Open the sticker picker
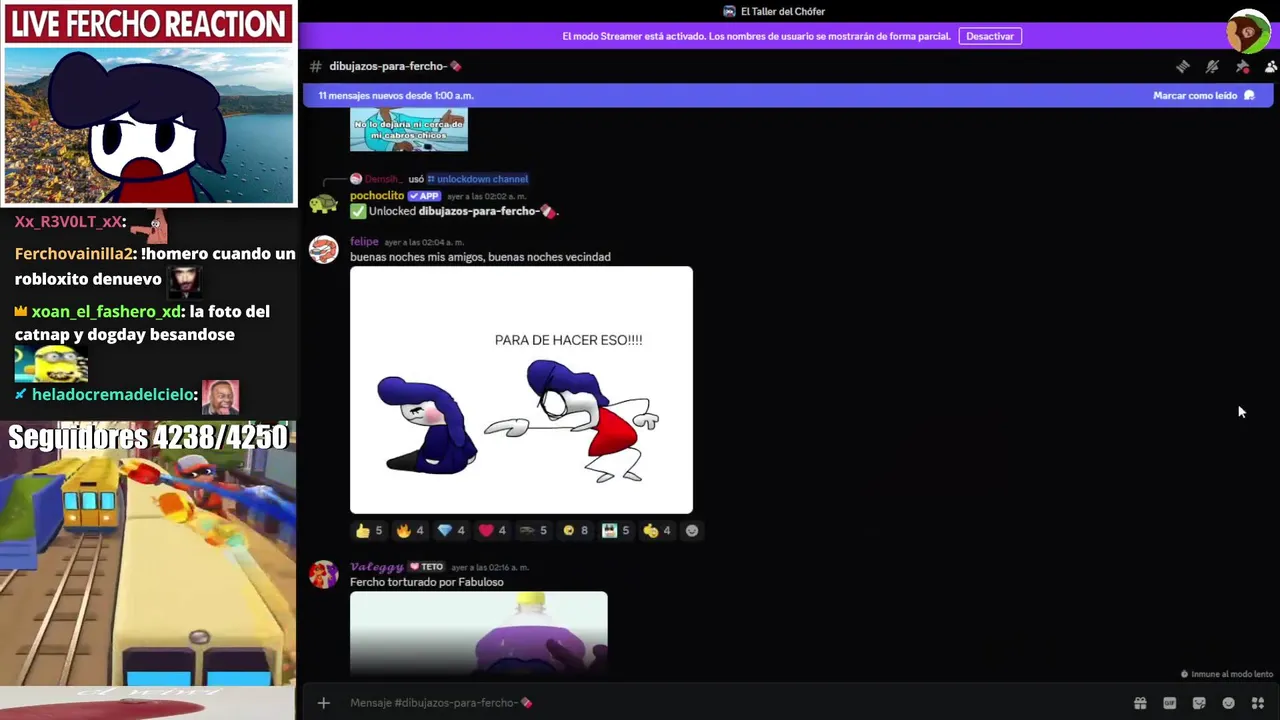Viewport: 1280px width, 720px height. 1199,703
